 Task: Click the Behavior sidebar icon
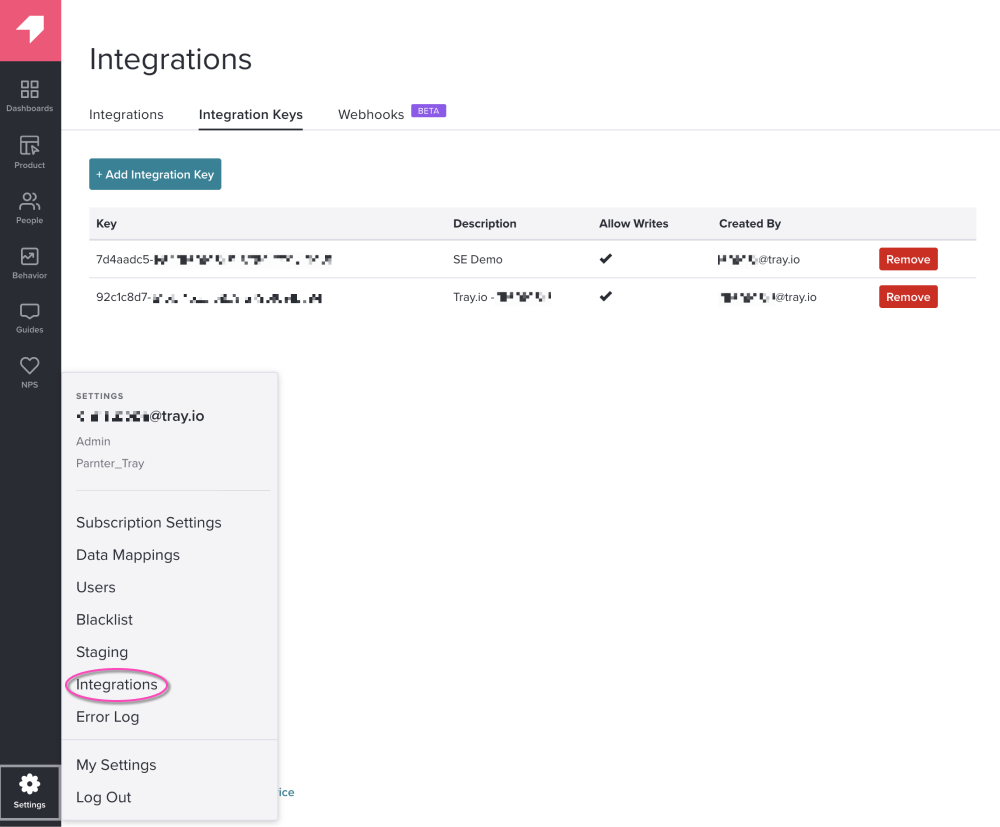point(29,258)
